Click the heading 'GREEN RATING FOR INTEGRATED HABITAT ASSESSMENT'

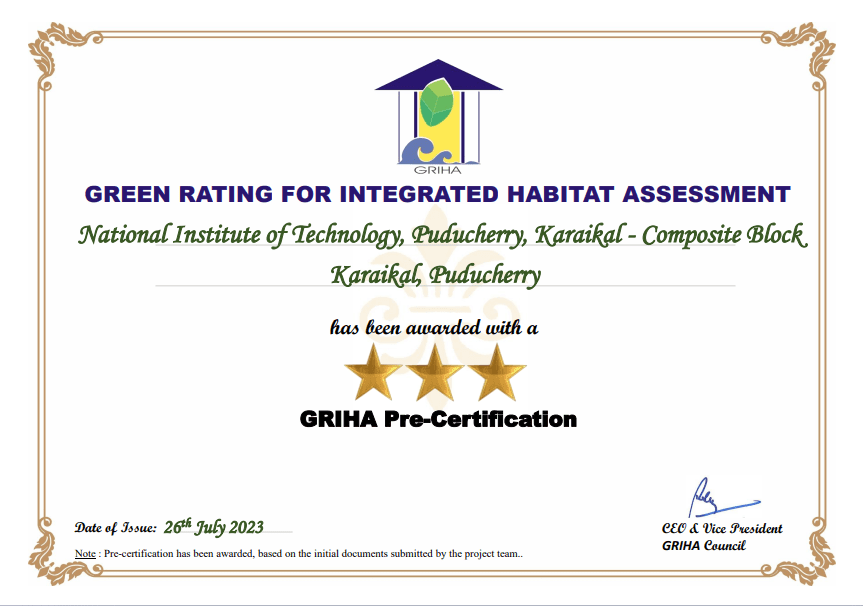click(x=438, y=194)
